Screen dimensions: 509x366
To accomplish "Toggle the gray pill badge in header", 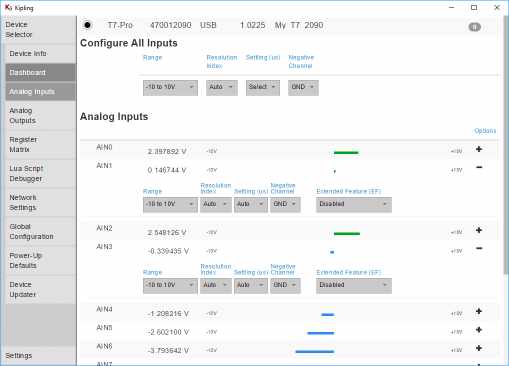I will pyautogui.click(x=474, y=27).
